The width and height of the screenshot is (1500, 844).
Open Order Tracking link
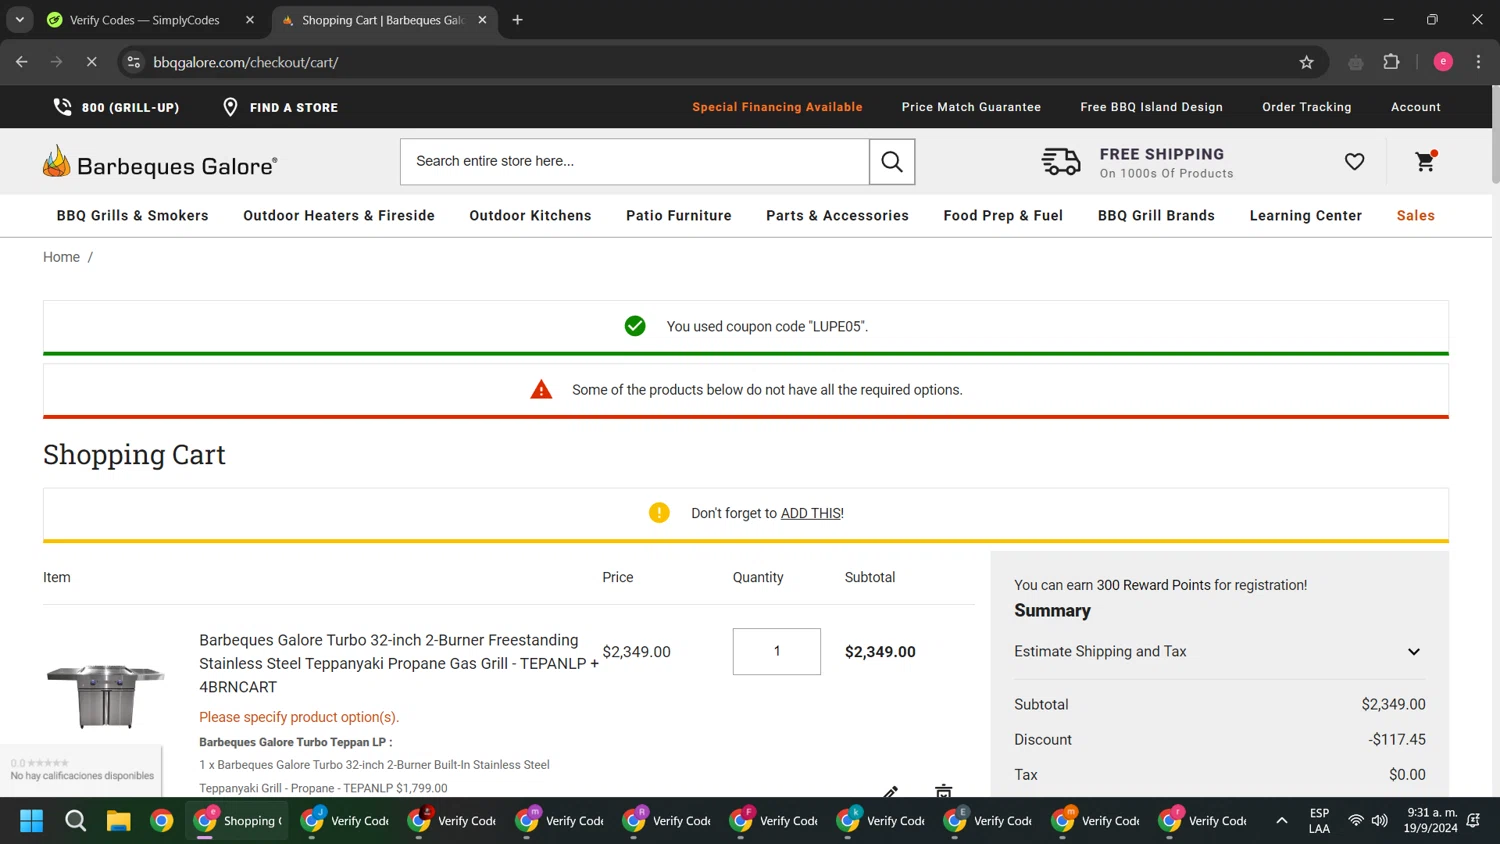click(1306, 107)
